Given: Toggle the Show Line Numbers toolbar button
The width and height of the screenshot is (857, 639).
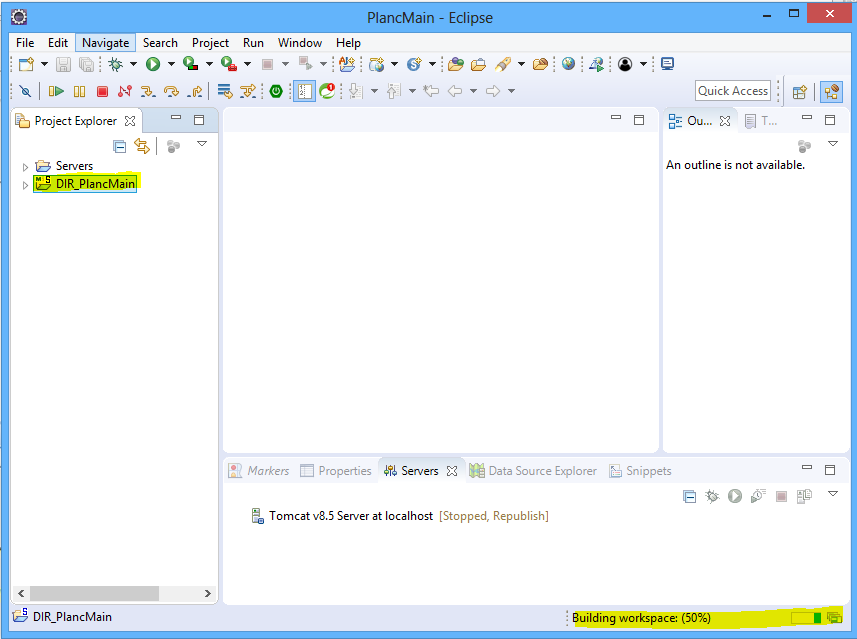Looking at the screenshot, I should pos(304,91).
